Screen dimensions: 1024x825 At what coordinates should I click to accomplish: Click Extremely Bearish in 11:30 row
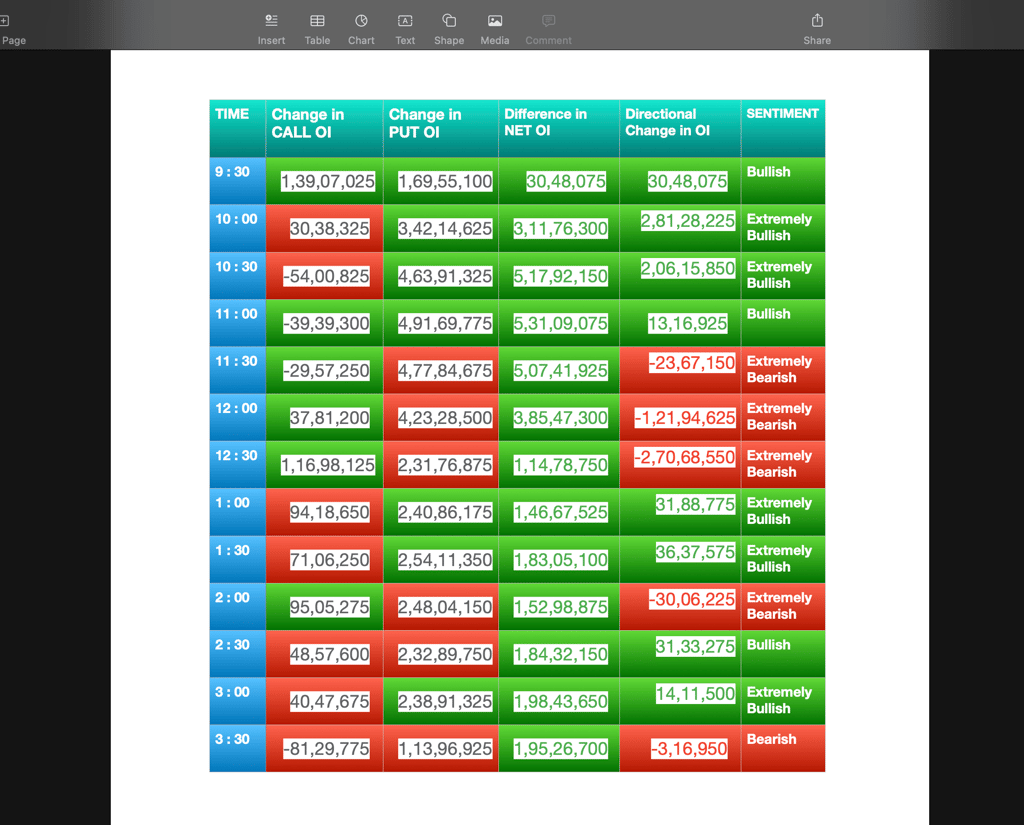[x=779, y=369]
